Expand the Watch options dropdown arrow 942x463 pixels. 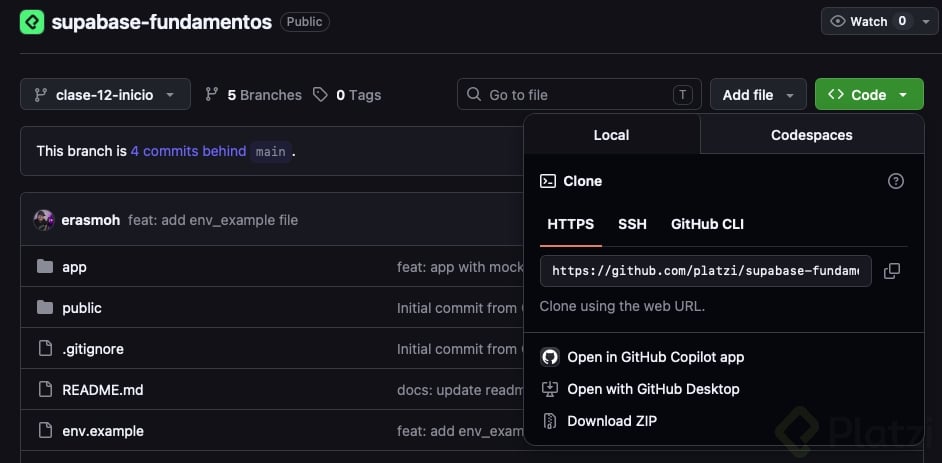coord(926,22)
